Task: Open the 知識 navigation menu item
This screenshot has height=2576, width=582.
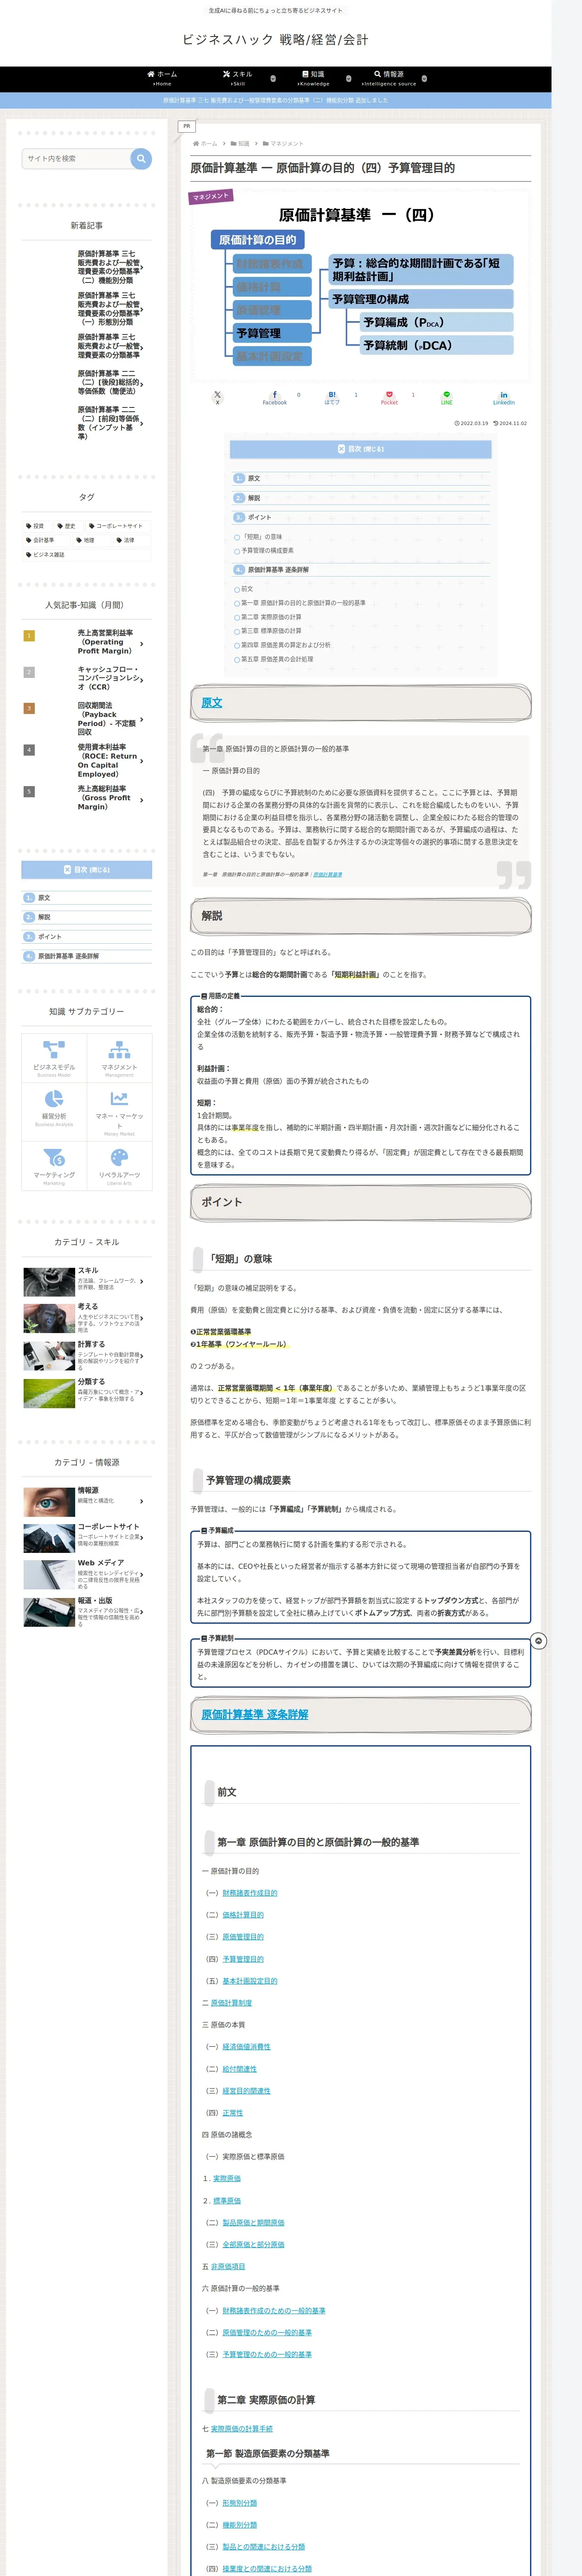Action: 313,78
